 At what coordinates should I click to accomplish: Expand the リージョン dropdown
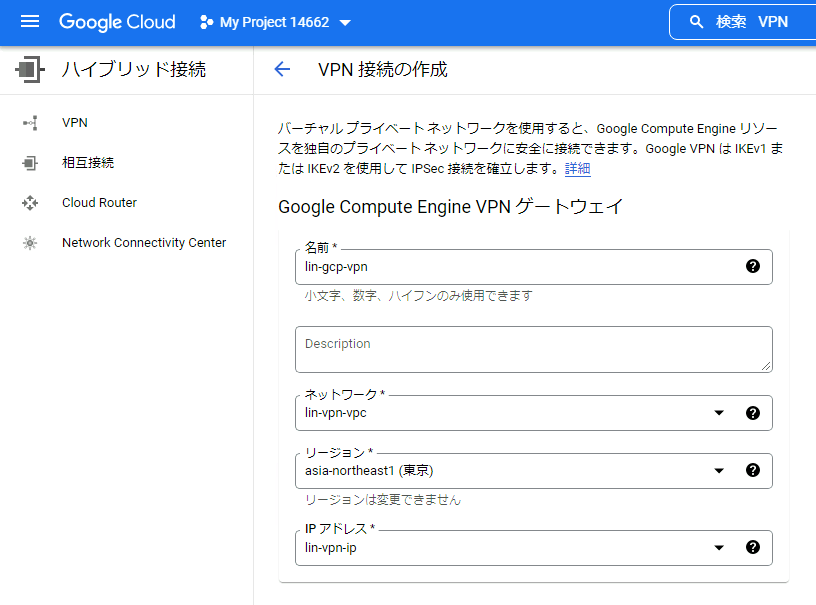[719, 470]
